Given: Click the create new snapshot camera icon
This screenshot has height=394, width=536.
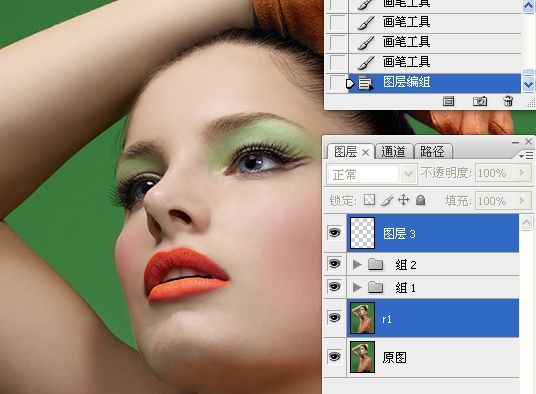Looking at the screenshot, I should pyautogui.click(x=480, y=101).
